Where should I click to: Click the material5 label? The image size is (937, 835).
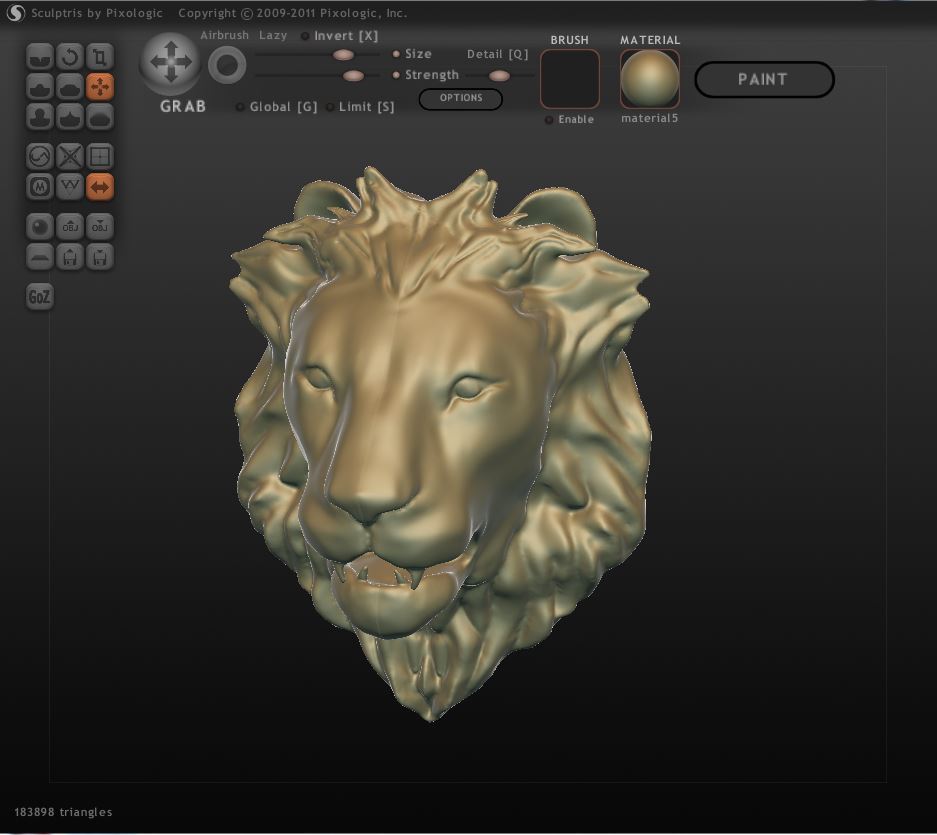click(650, 118)
